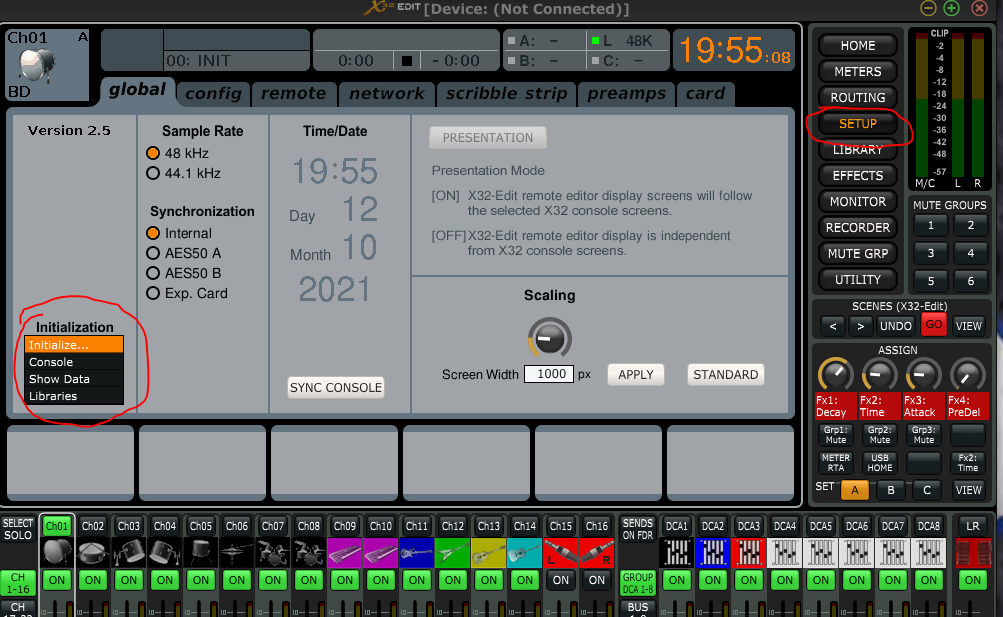Choose Exp. Card as sync source
This screenshot has width=1003, height=617.
pos(153,293)
